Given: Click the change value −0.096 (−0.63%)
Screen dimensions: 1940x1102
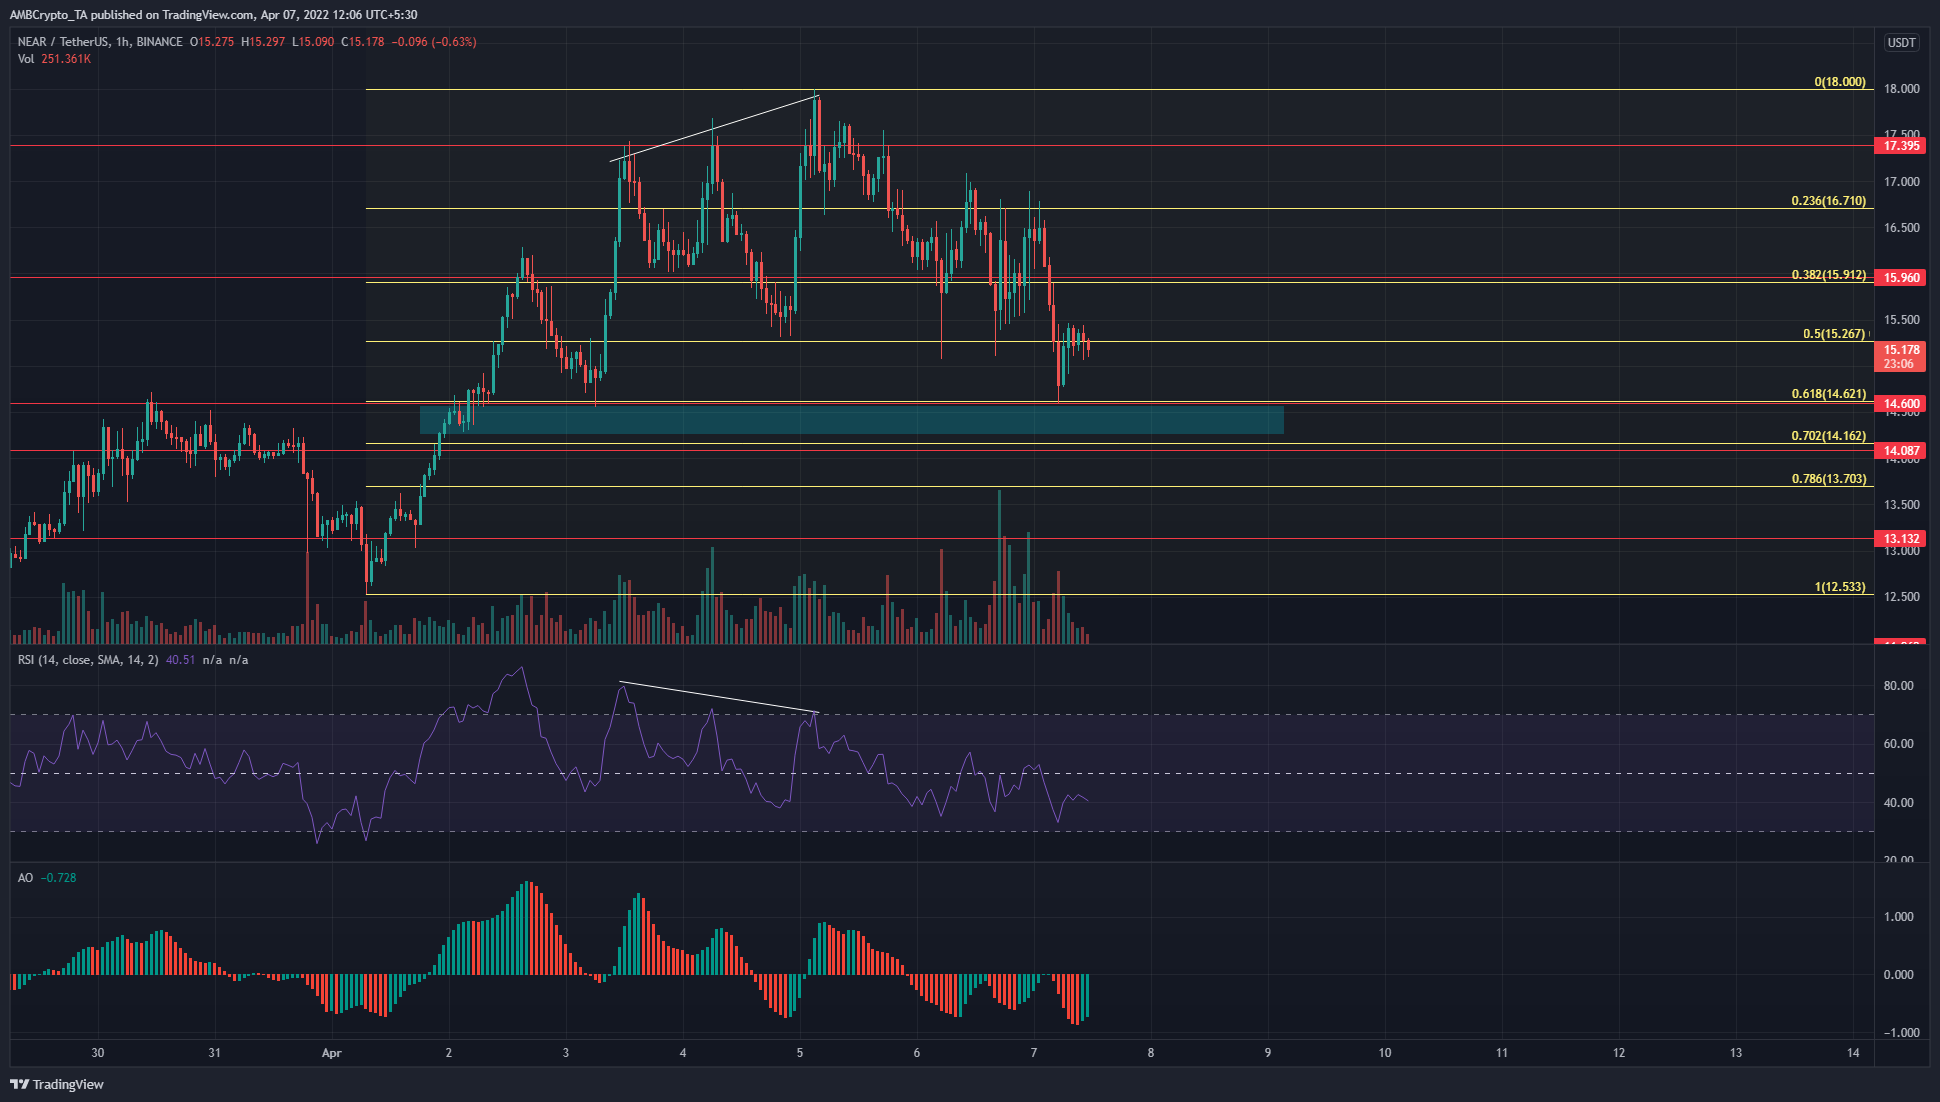Looking at the screenshot, I should (x=434, y=42).
